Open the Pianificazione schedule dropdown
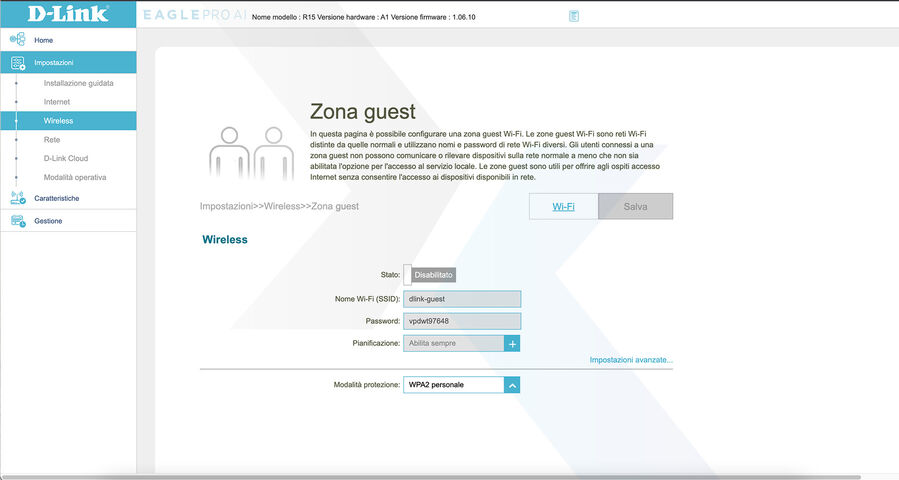 [x=453, y=343]
